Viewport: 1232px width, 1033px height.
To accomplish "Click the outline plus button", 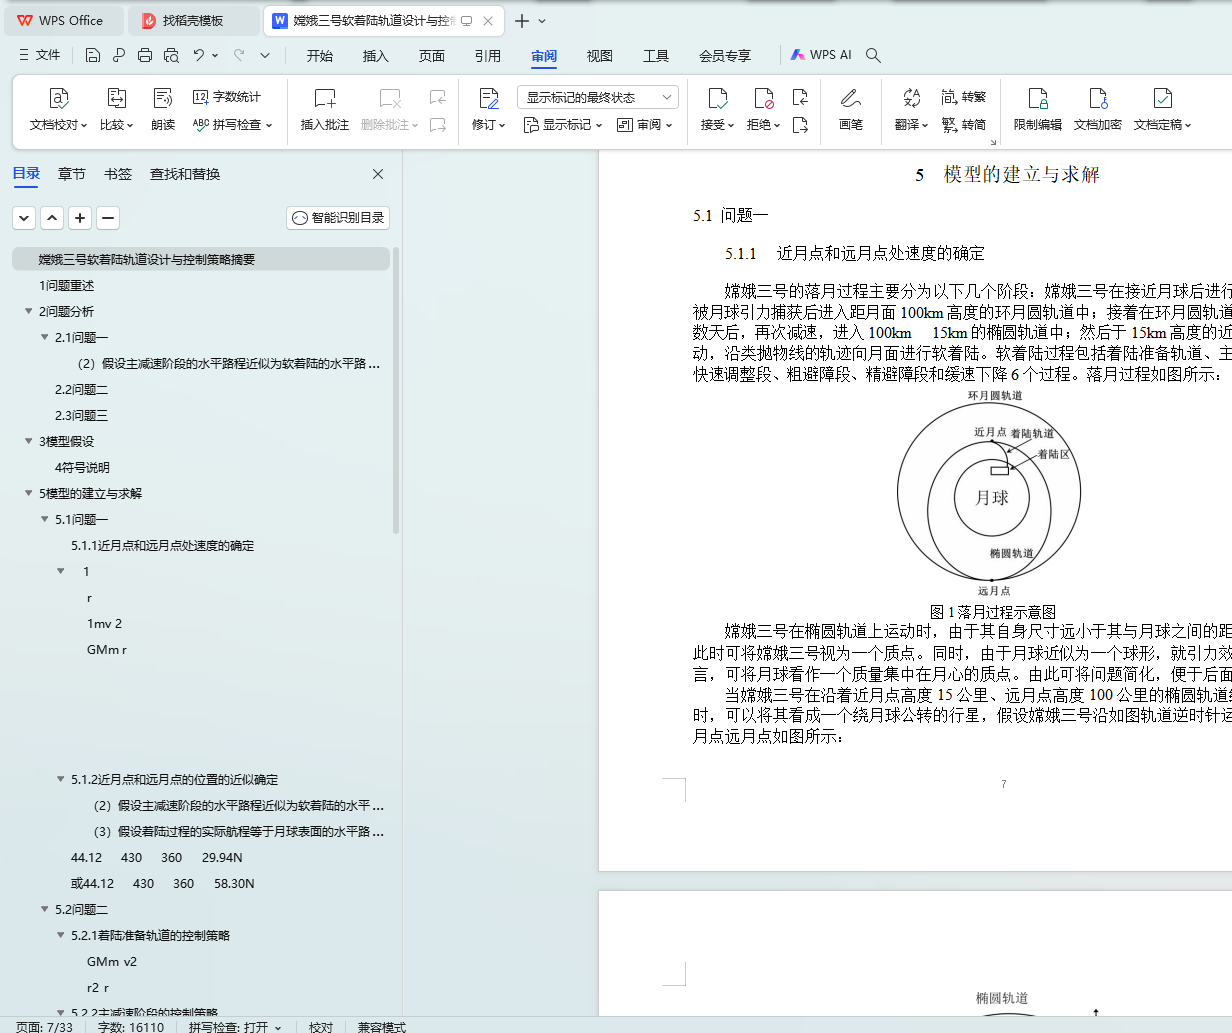I will point(80,217).
